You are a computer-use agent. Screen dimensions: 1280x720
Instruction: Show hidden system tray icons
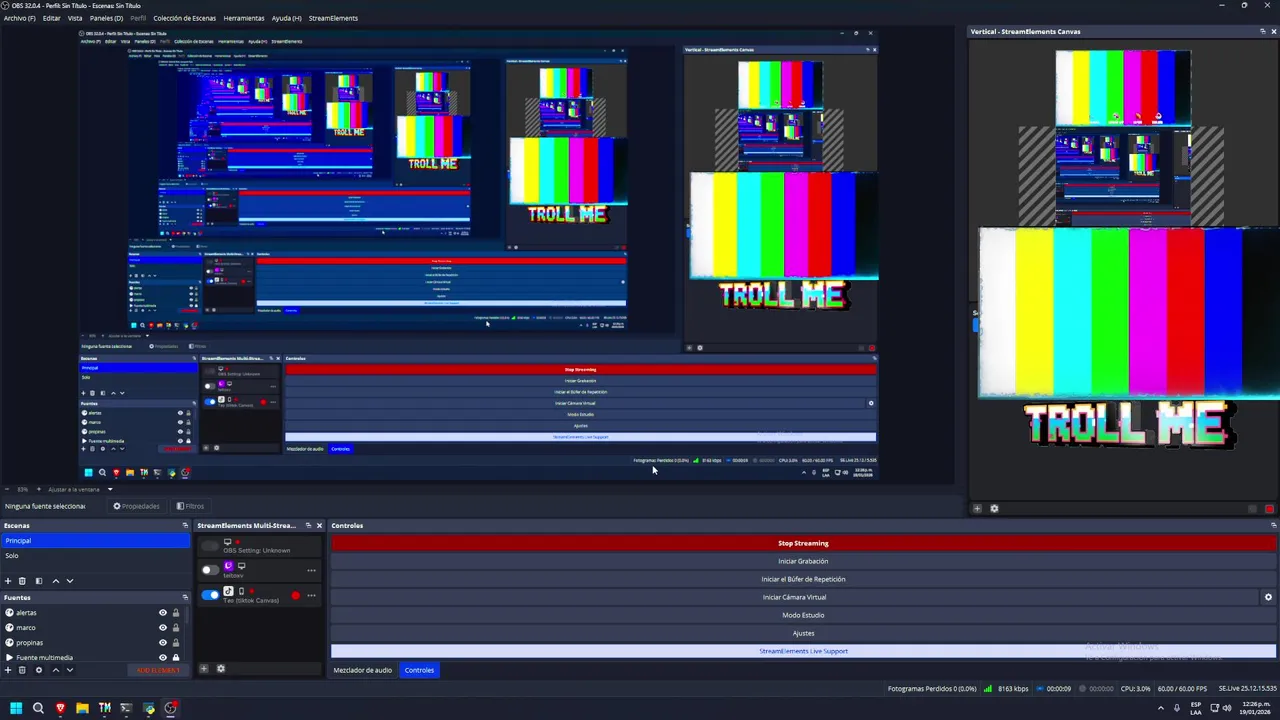tap(1161, 708)
